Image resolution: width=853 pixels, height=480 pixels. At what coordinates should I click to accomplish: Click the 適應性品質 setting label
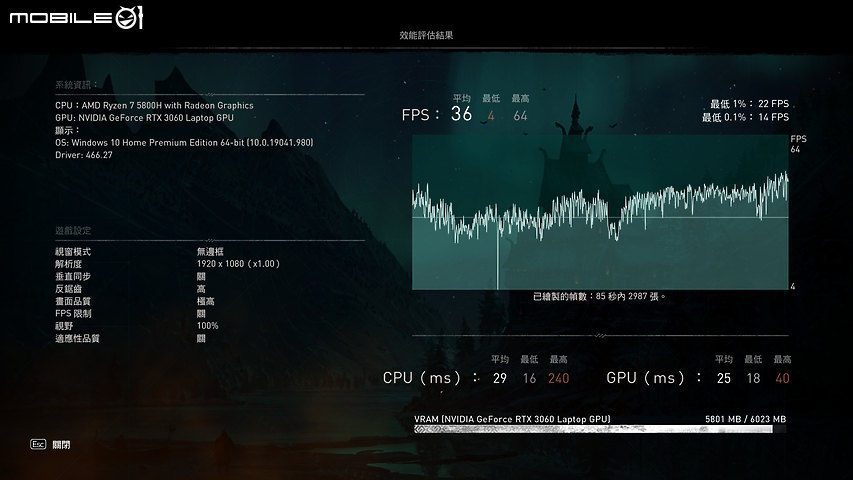coord(77,339)
